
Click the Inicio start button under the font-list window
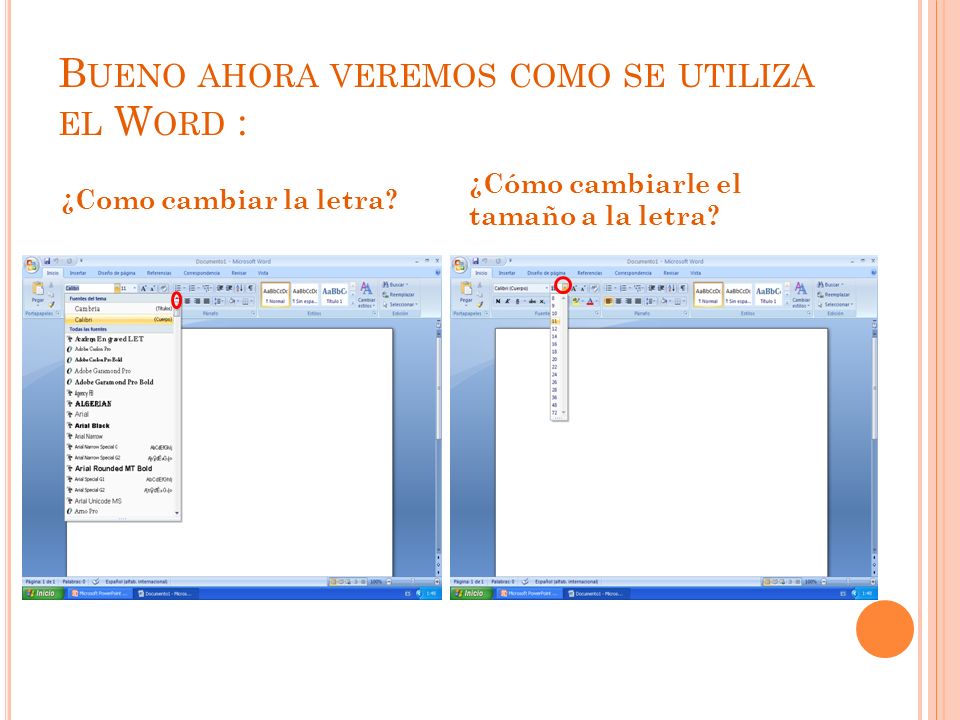point(42,593)
